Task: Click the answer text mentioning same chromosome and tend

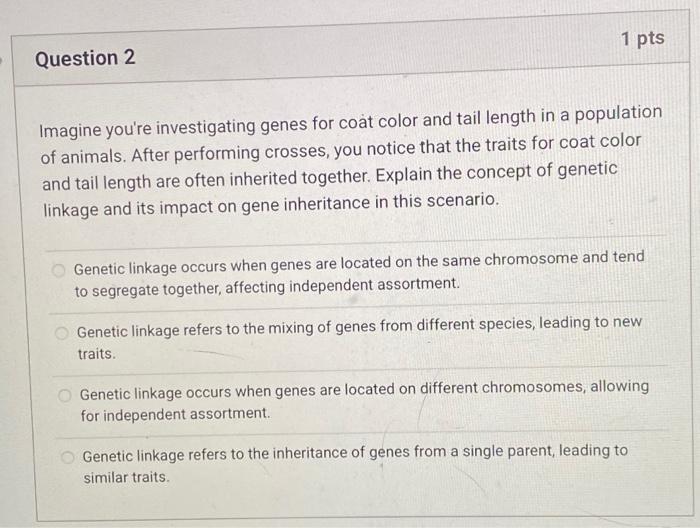Action: (x=359, y=263)
